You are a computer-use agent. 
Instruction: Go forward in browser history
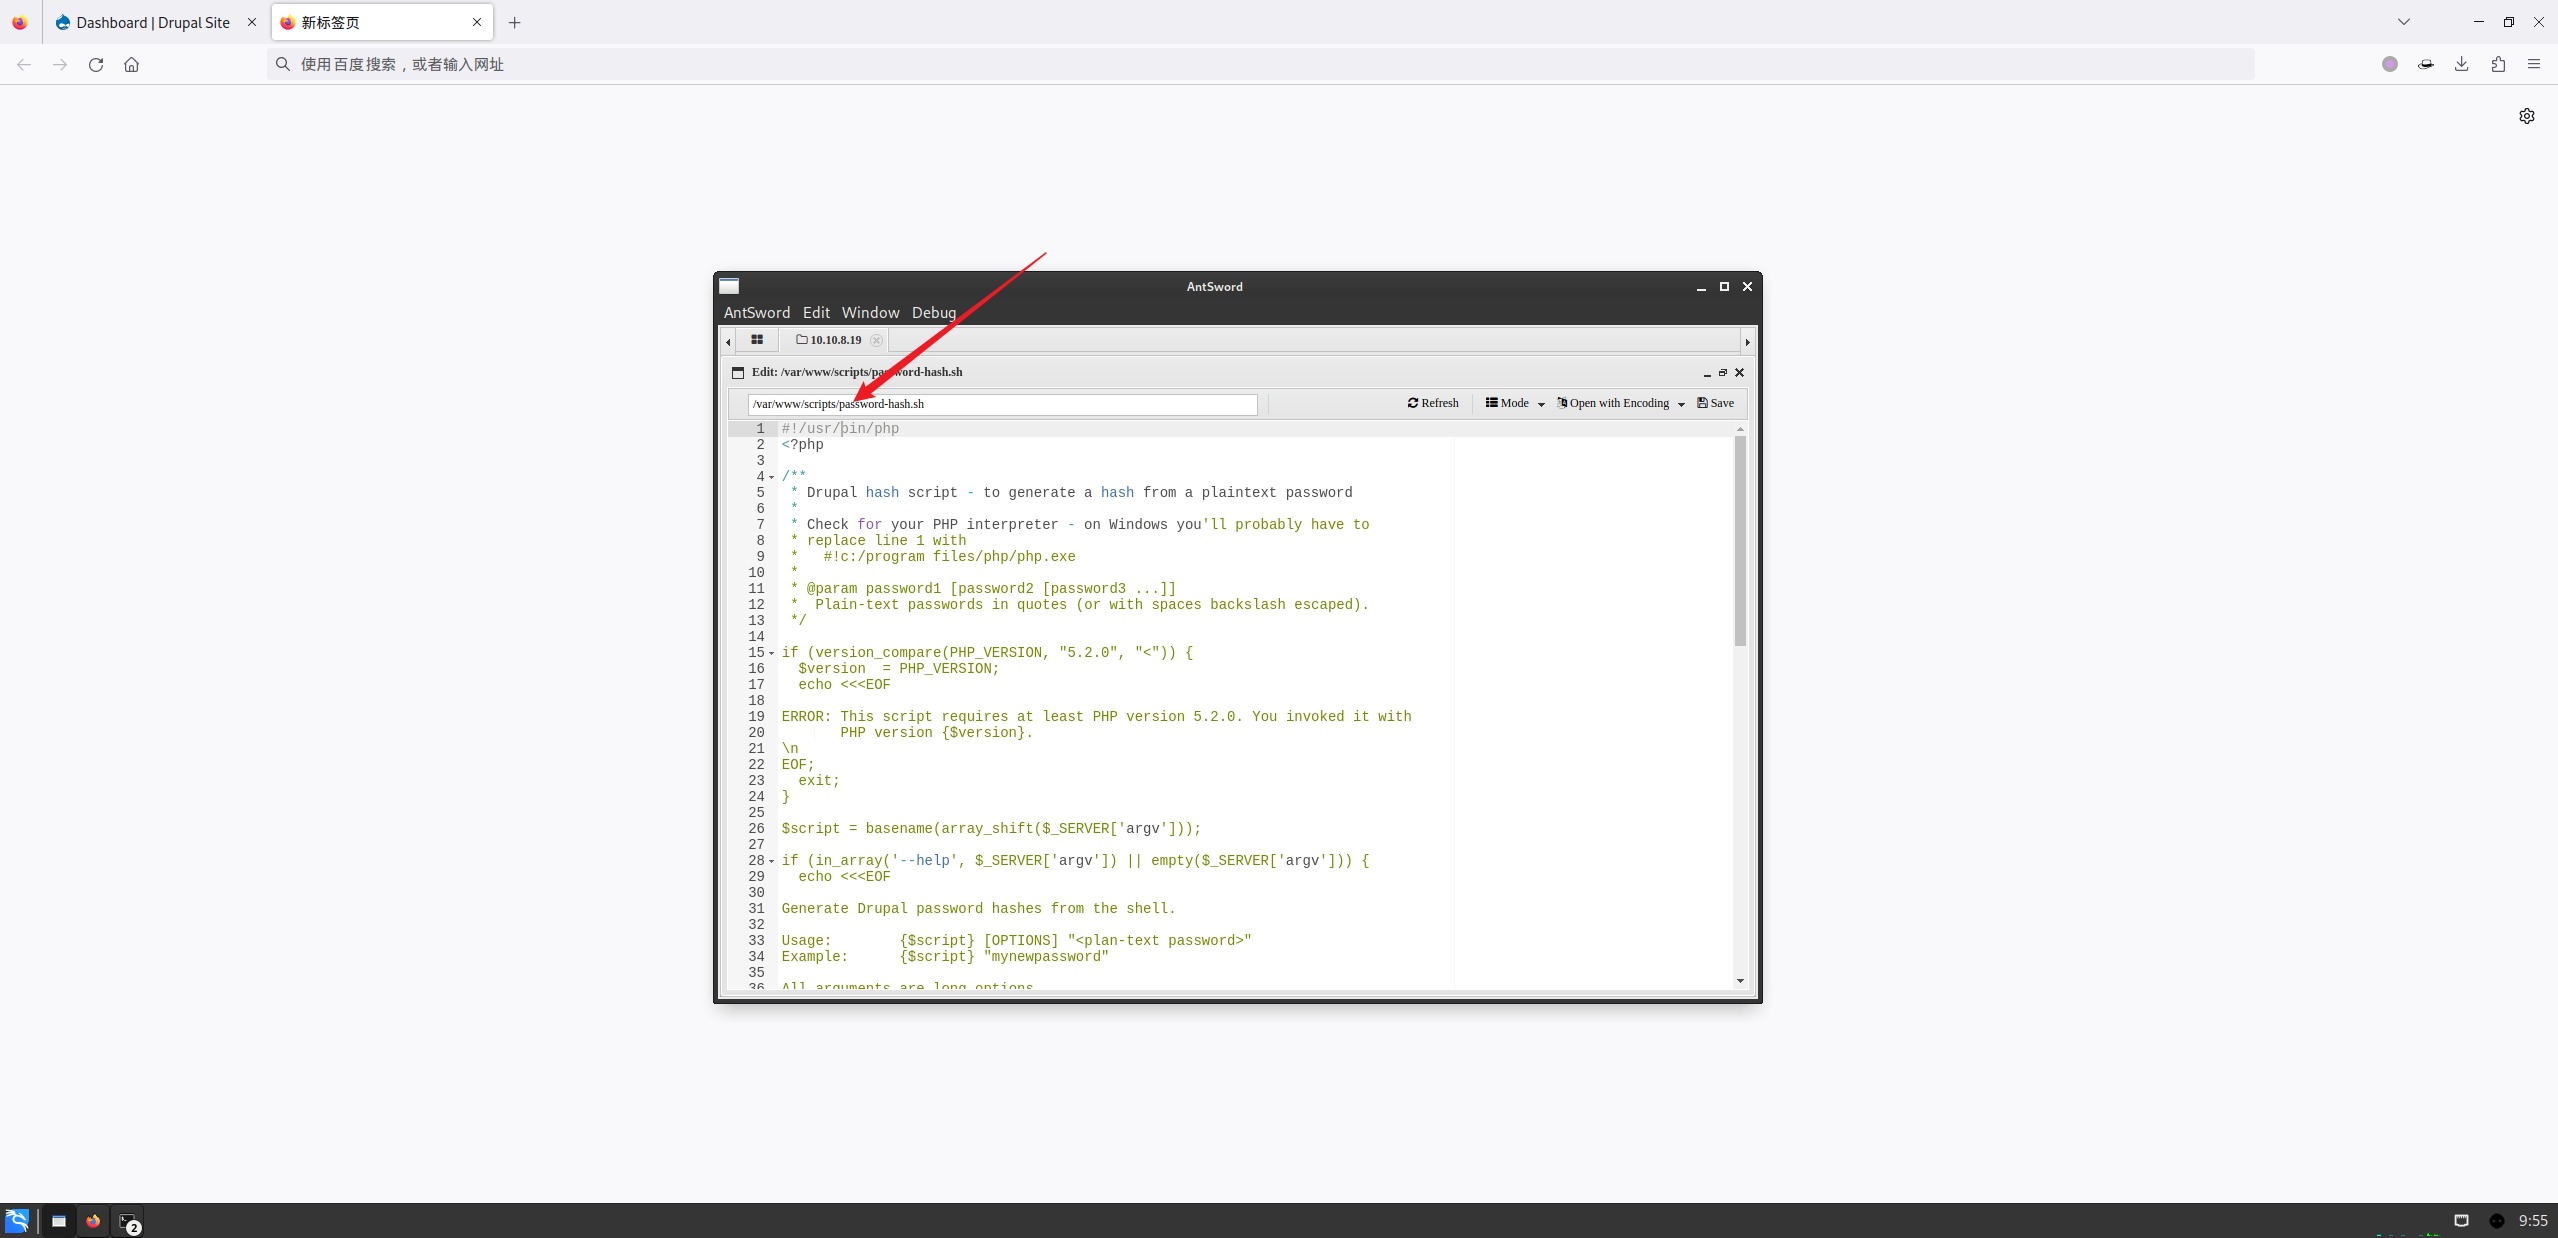[x=60, y=64]
